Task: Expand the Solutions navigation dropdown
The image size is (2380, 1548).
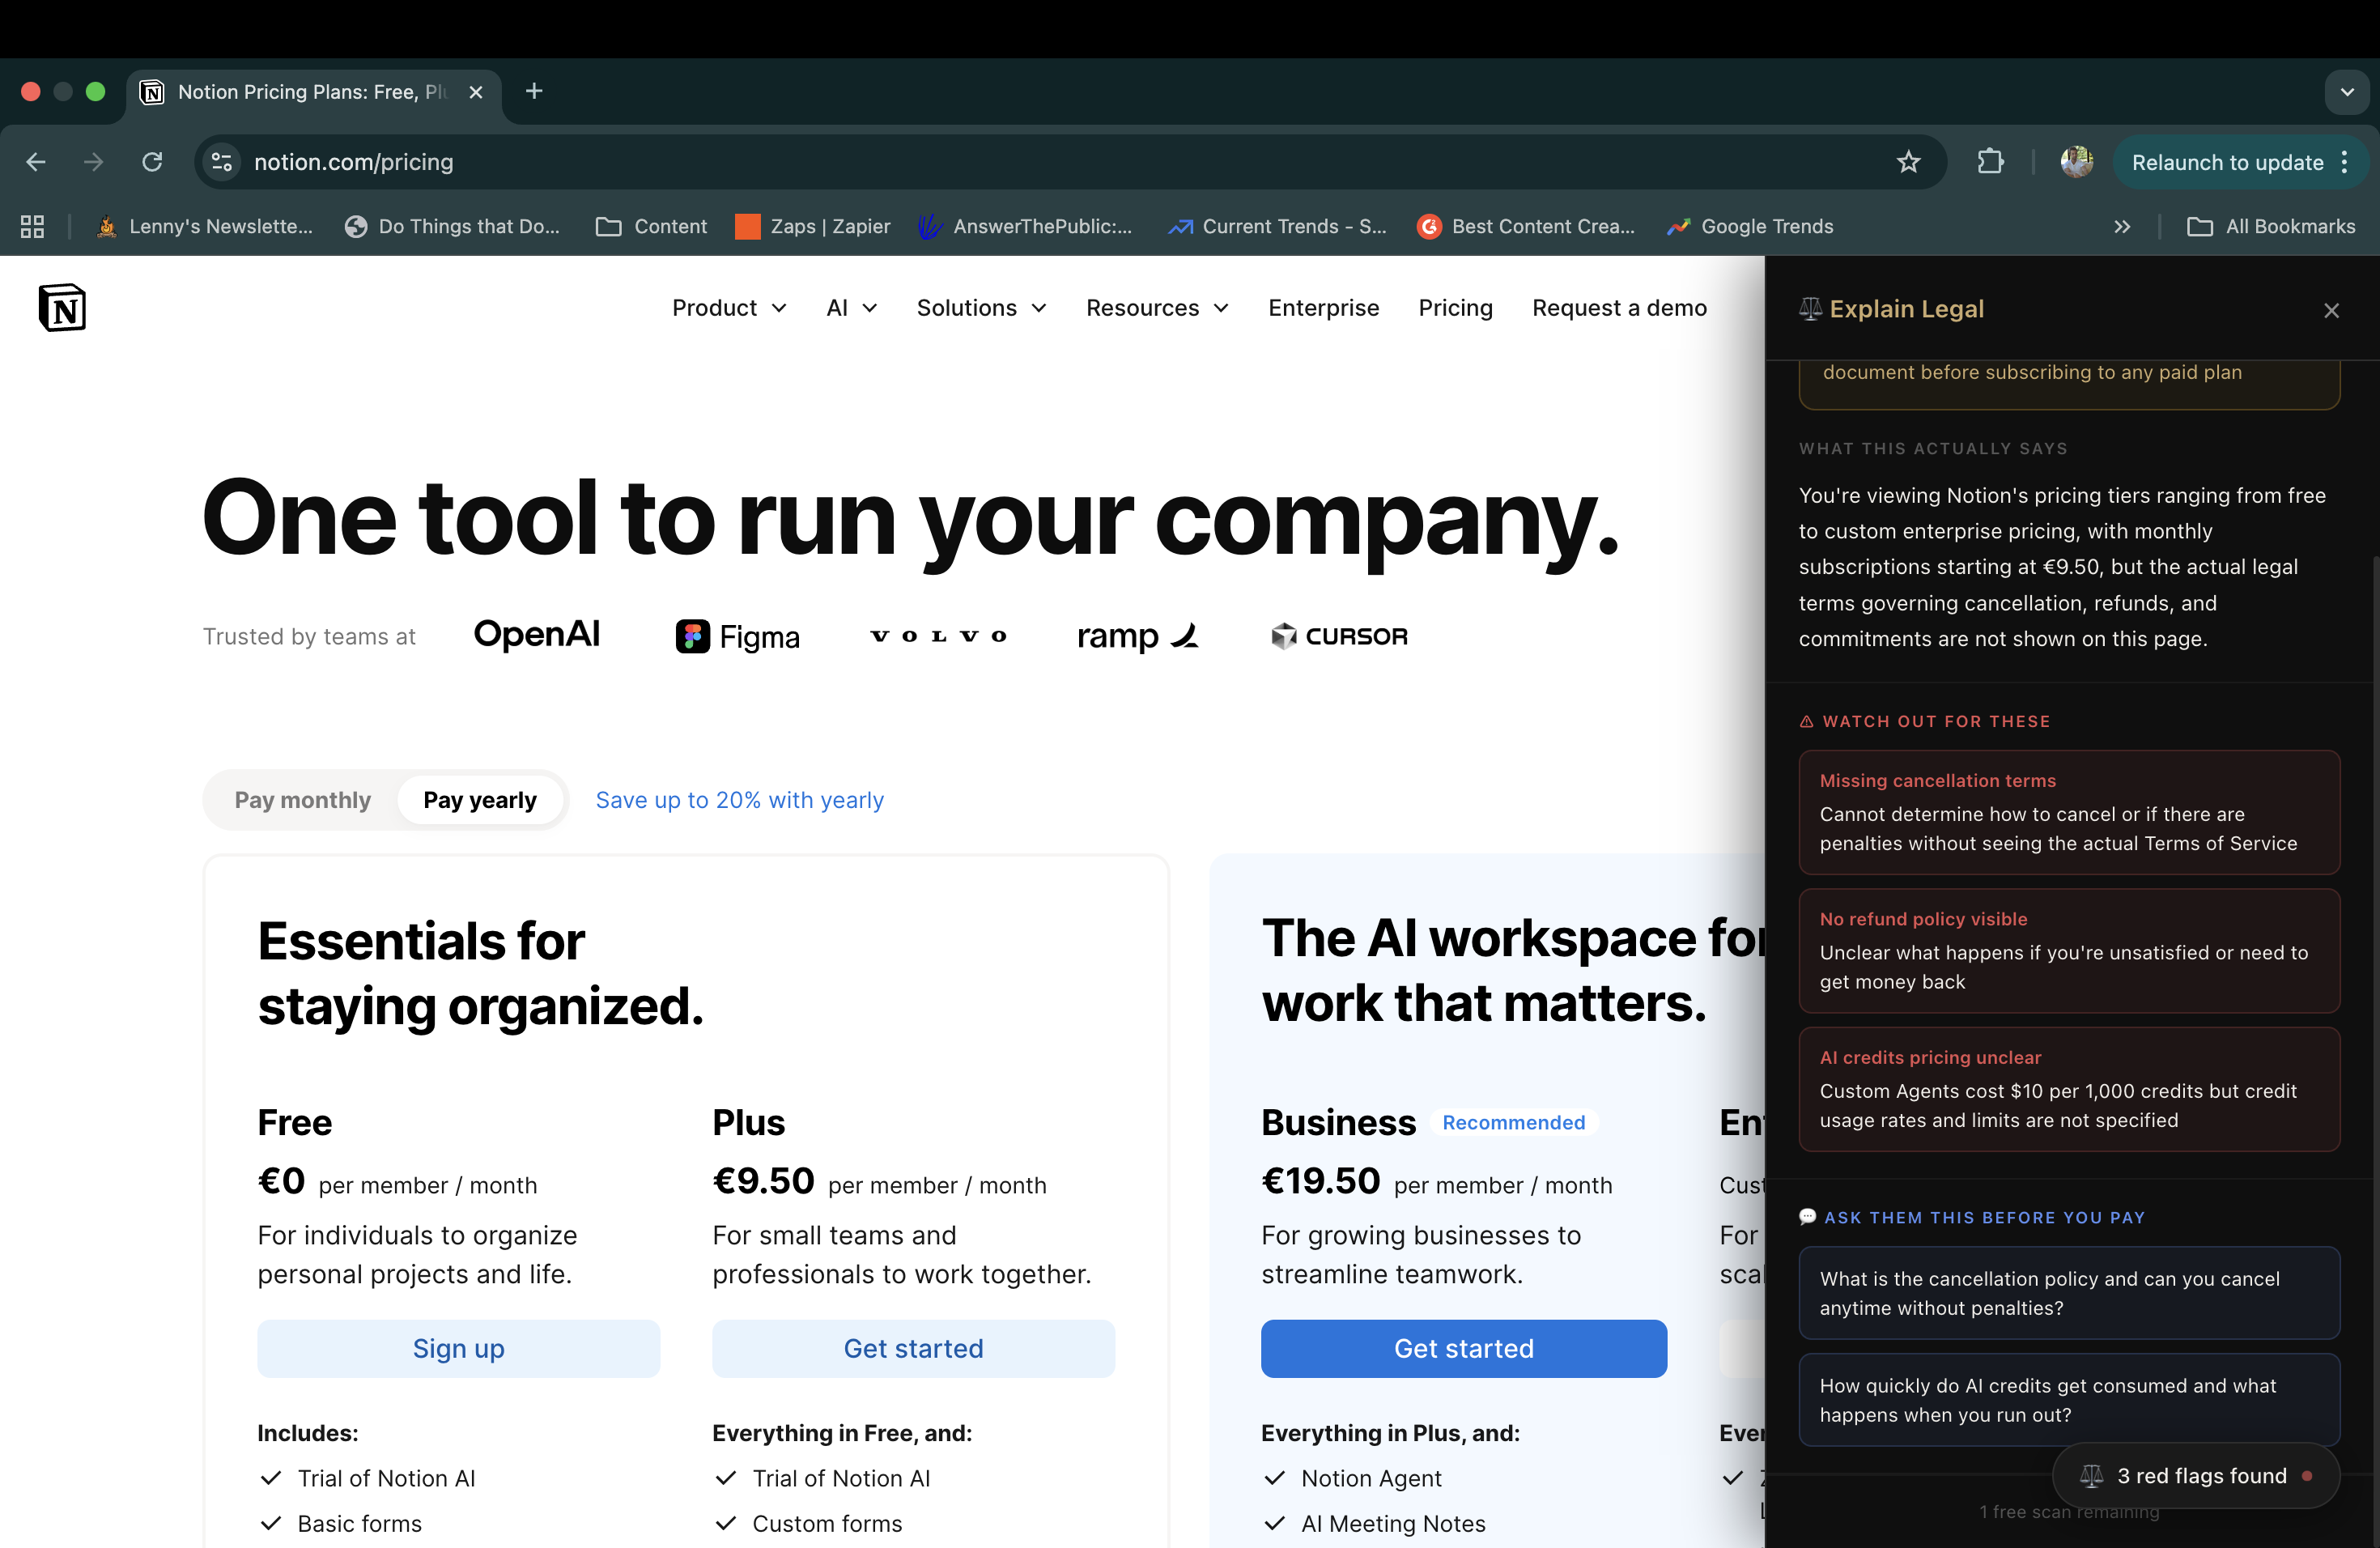Action: [982, 308]
